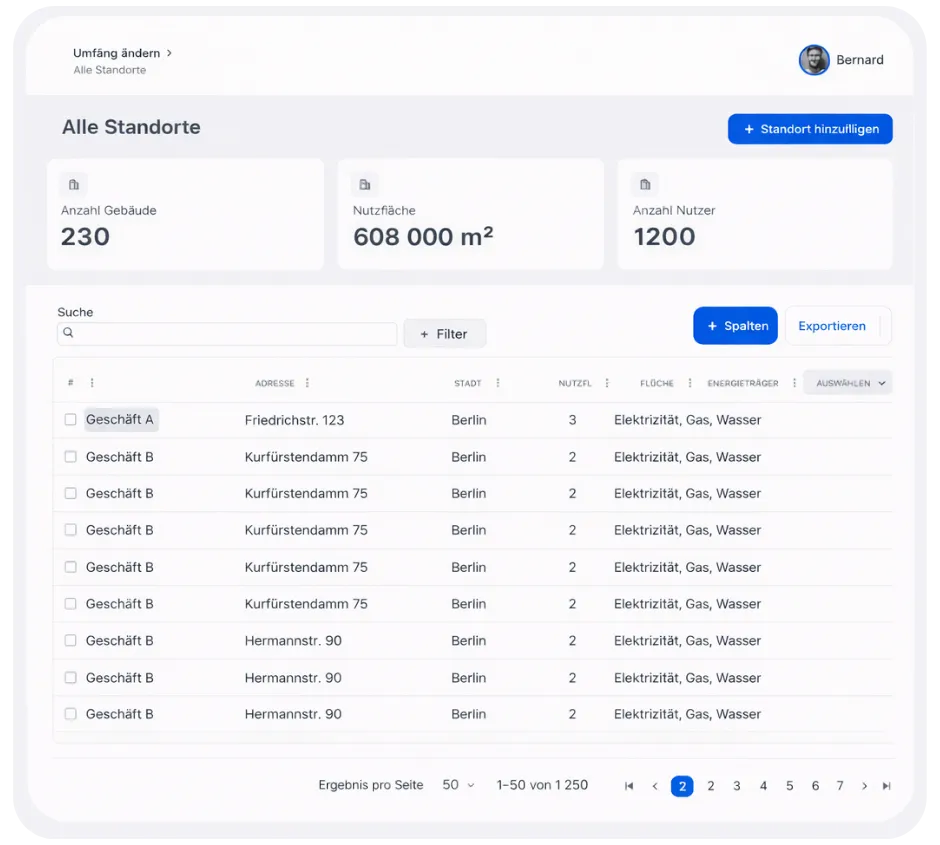Screen dimensions: 940x845
Task: Go to page 3 of results
Action: pos(737,786)
